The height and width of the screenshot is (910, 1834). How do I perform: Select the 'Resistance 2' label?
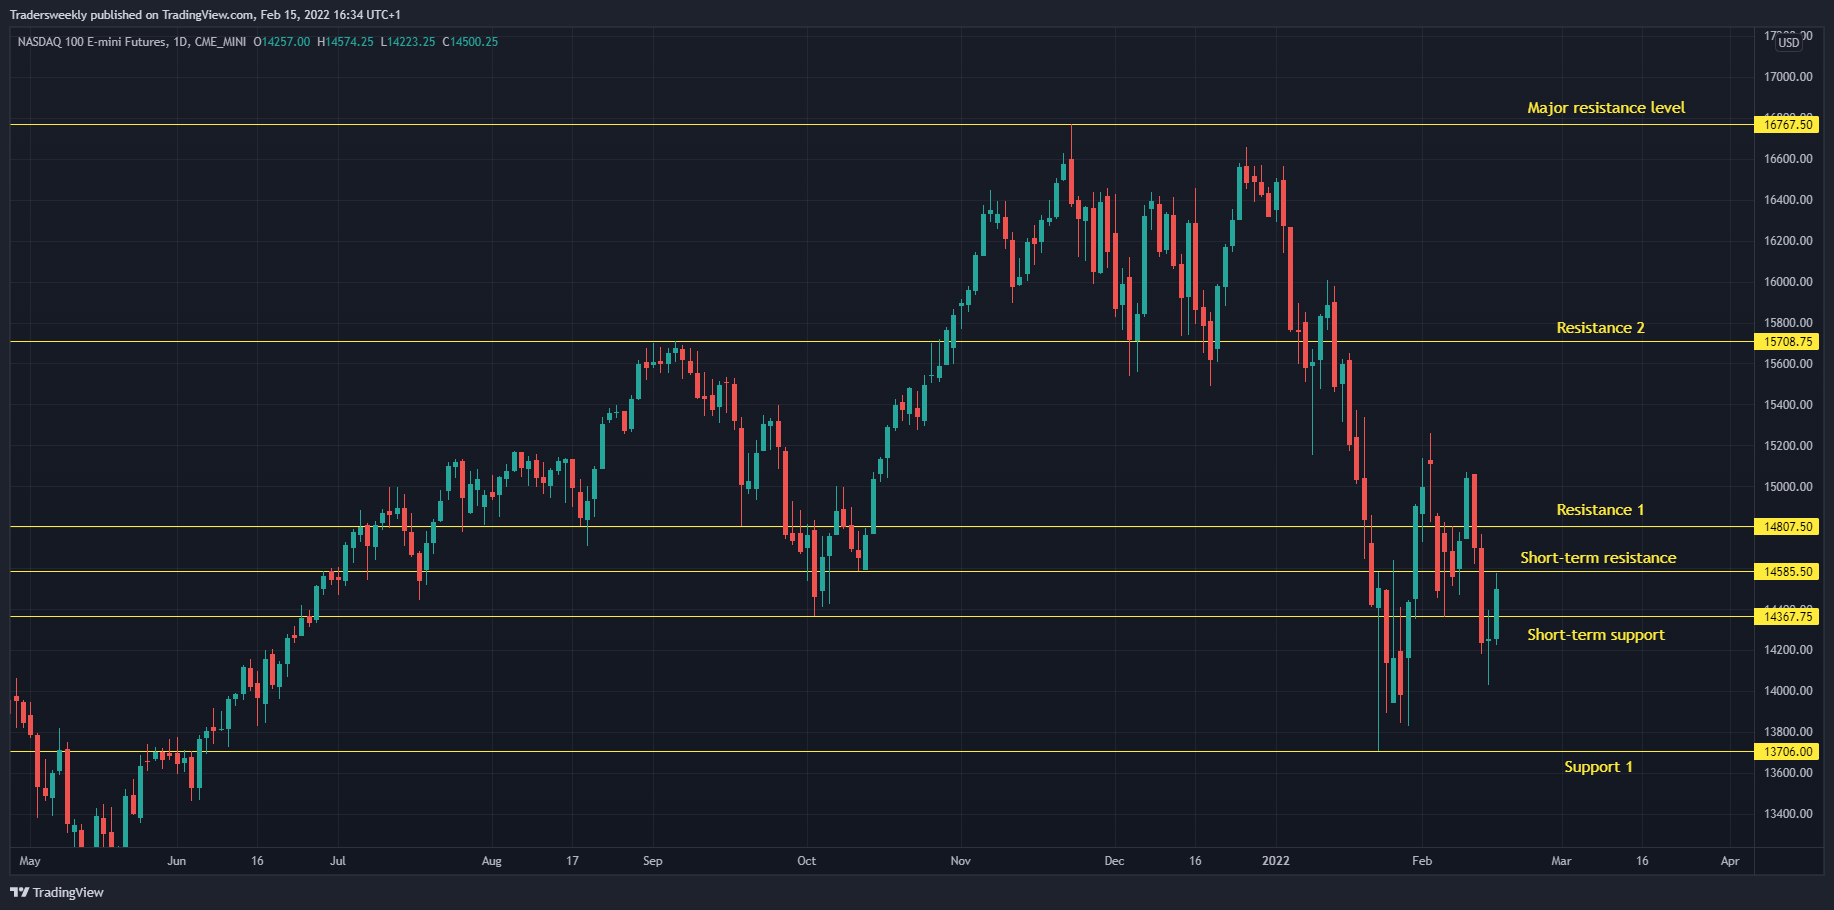coord(1600,328)
